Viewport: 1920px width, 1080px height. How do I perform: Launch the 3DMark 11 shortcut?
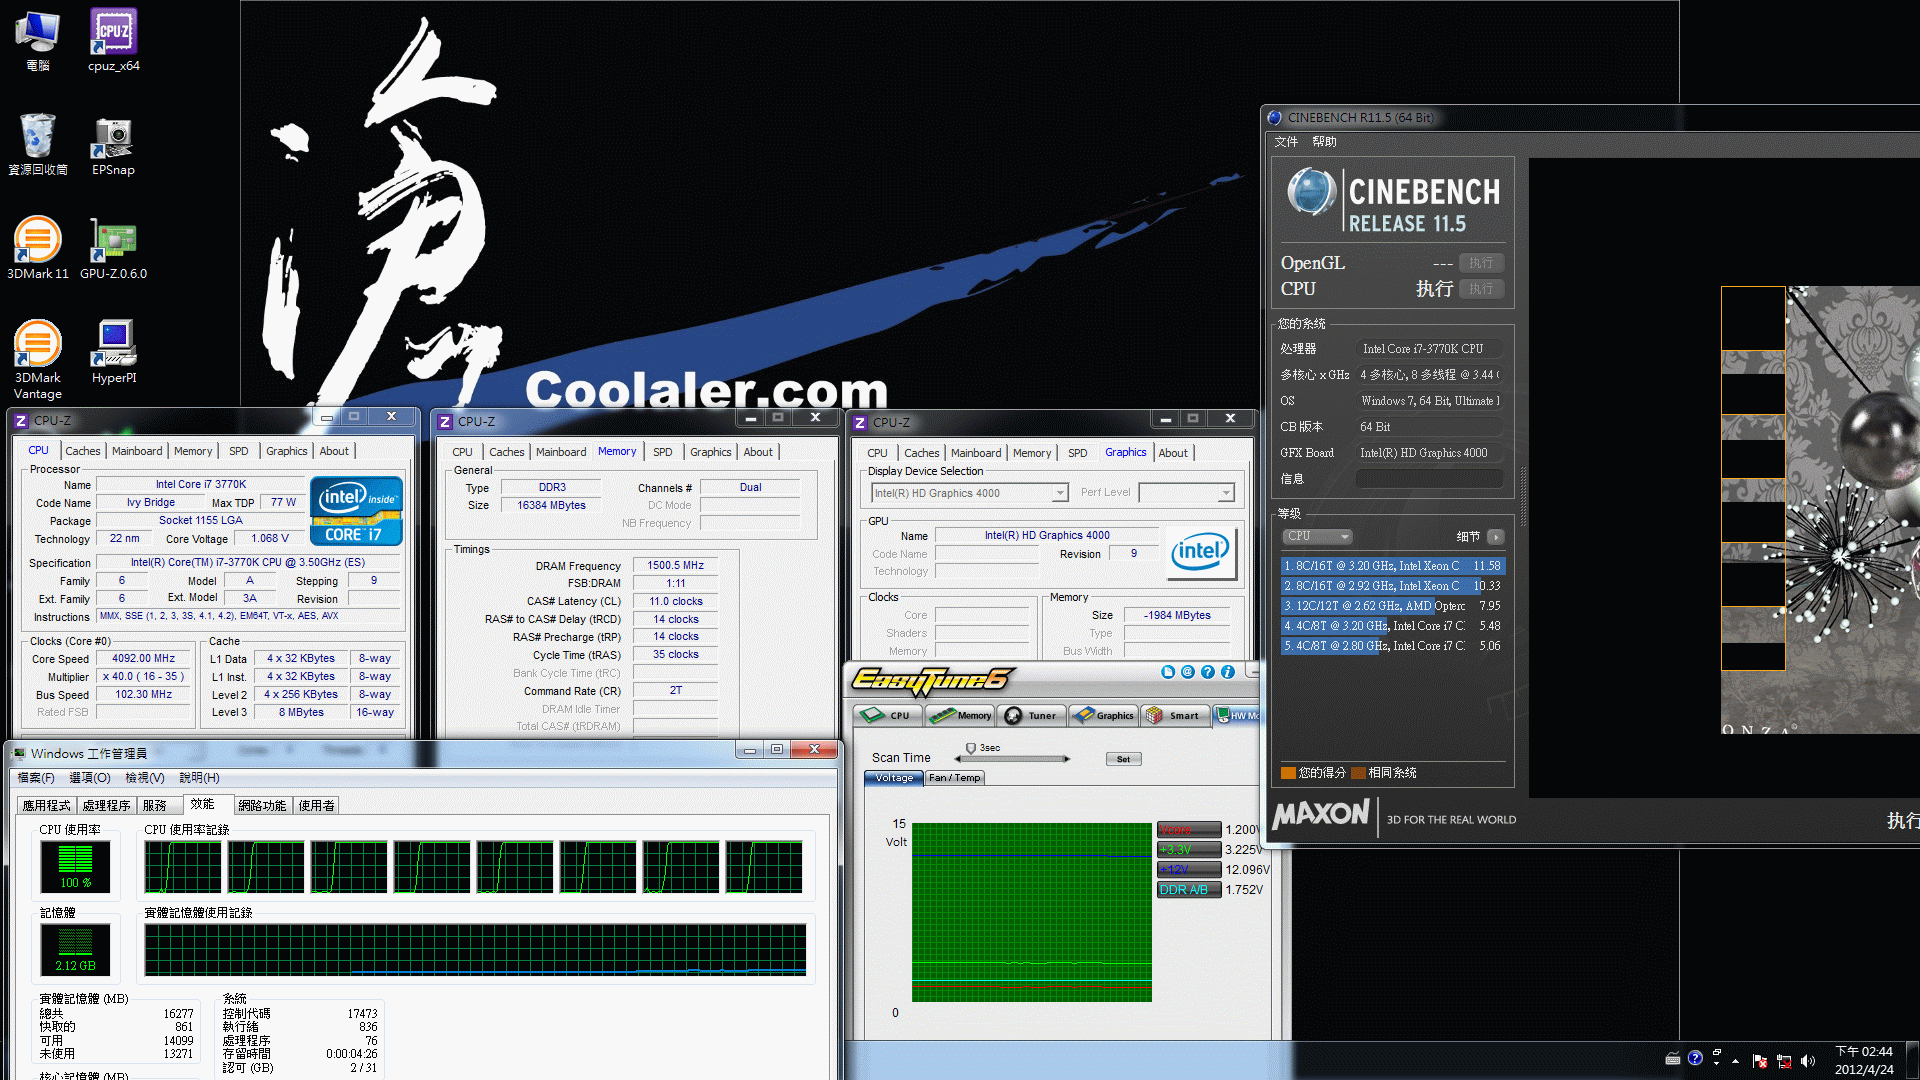point(37,248)
